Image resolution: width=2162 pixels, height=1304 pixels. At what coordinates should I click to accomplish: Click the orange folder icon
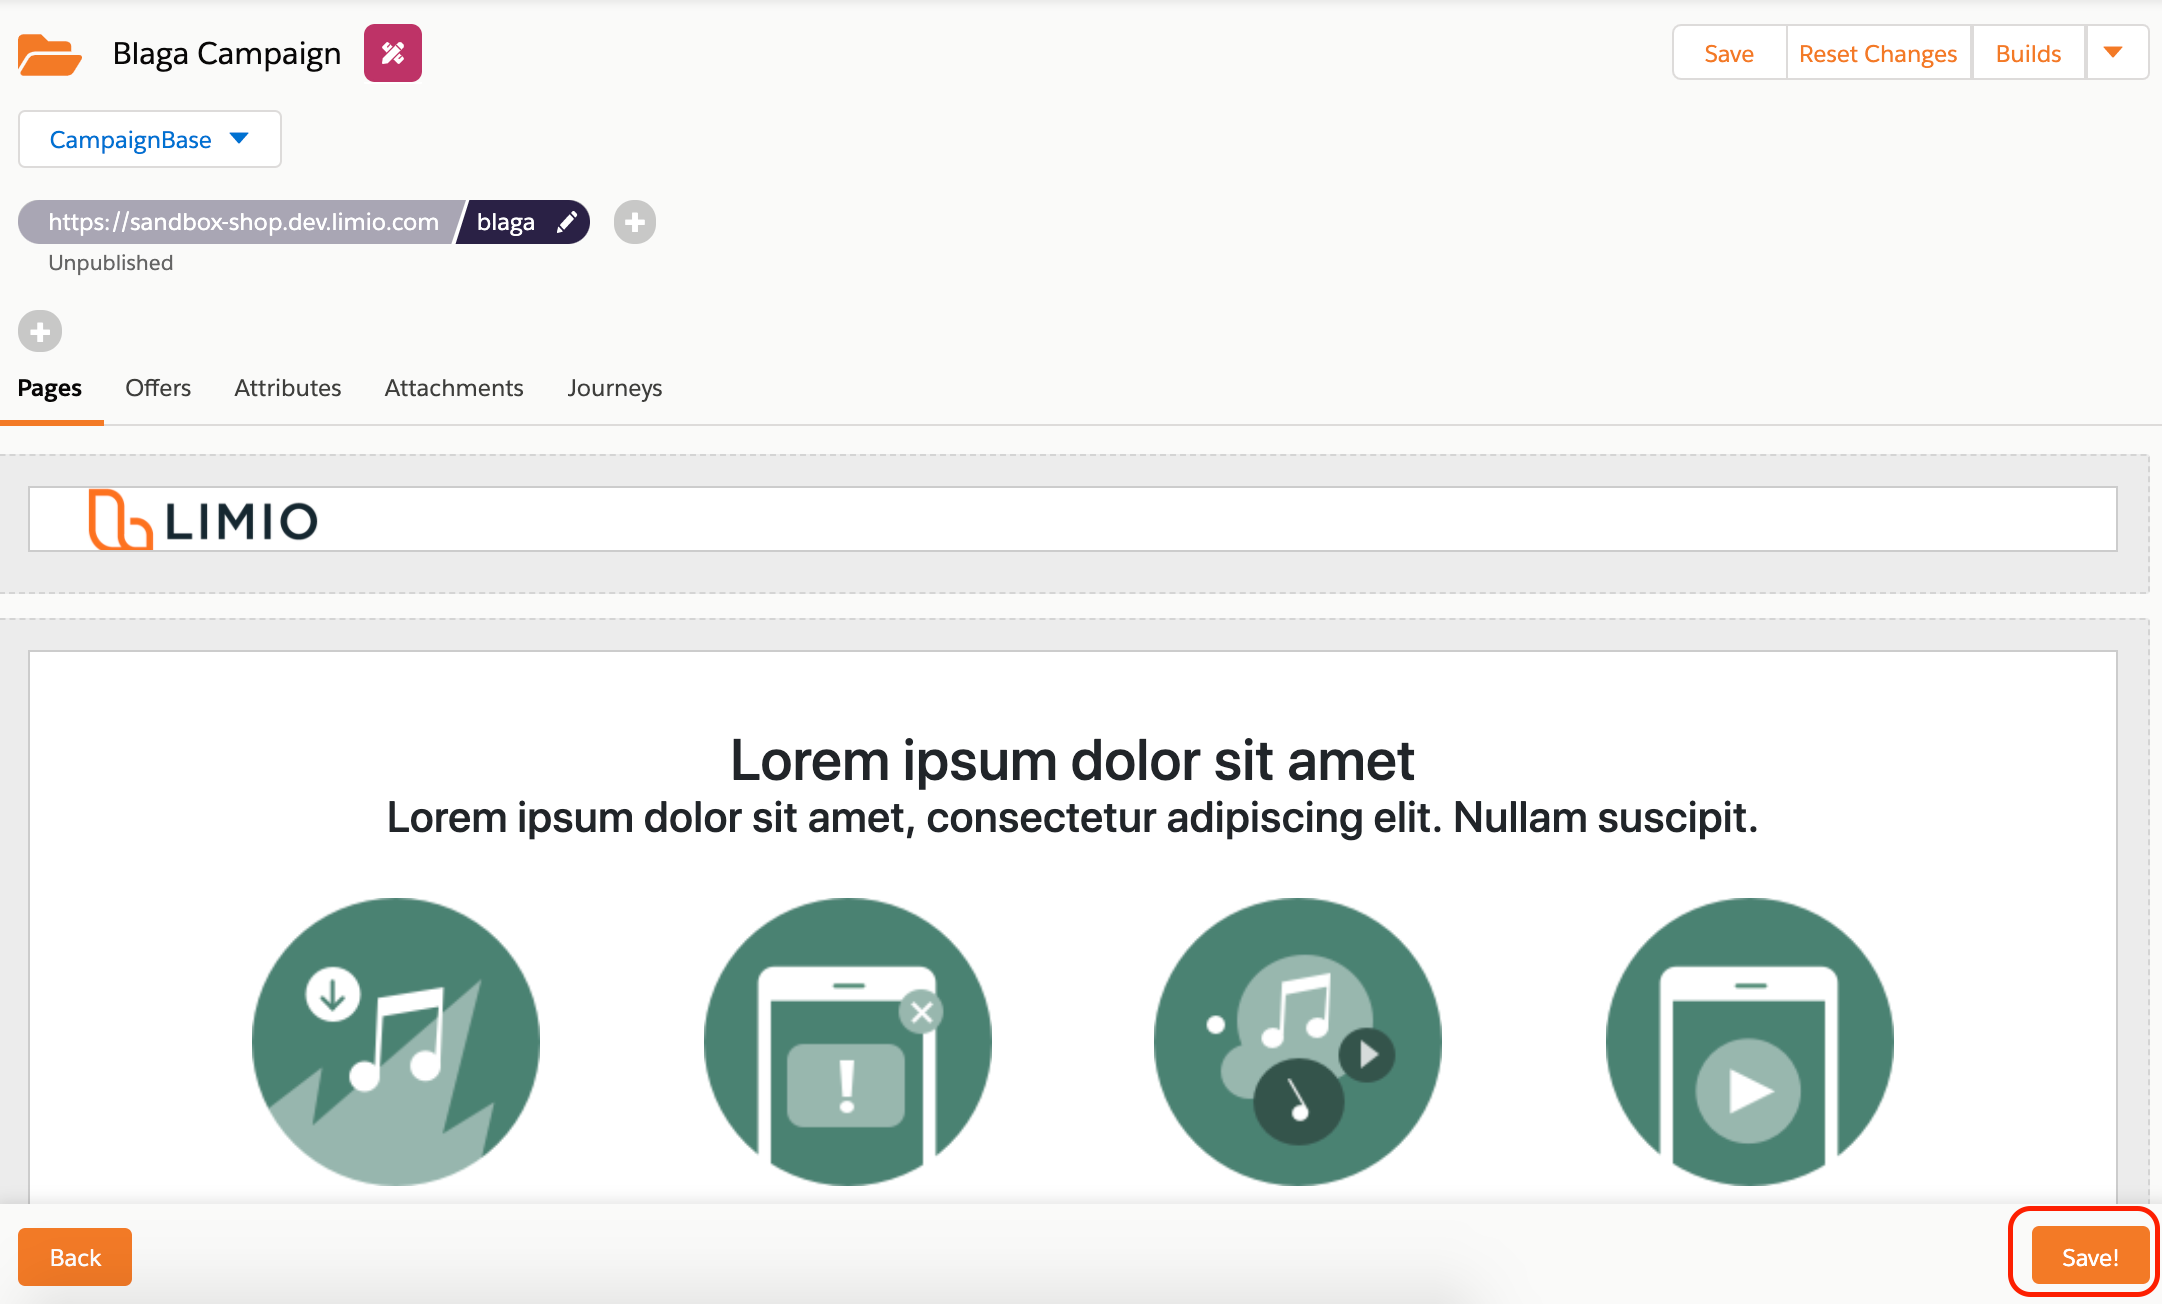point(49,54)
